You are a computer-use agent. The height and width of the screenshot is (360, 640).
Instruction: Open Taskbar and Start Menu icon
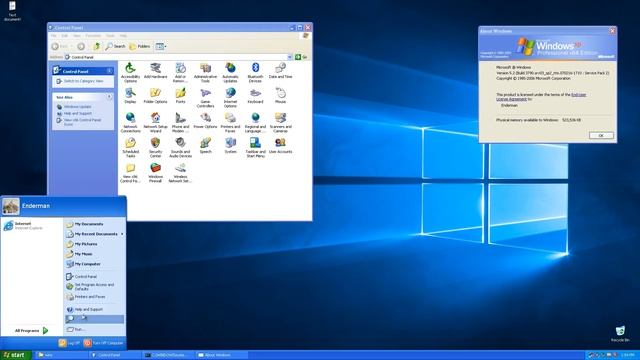pos(255,147)
